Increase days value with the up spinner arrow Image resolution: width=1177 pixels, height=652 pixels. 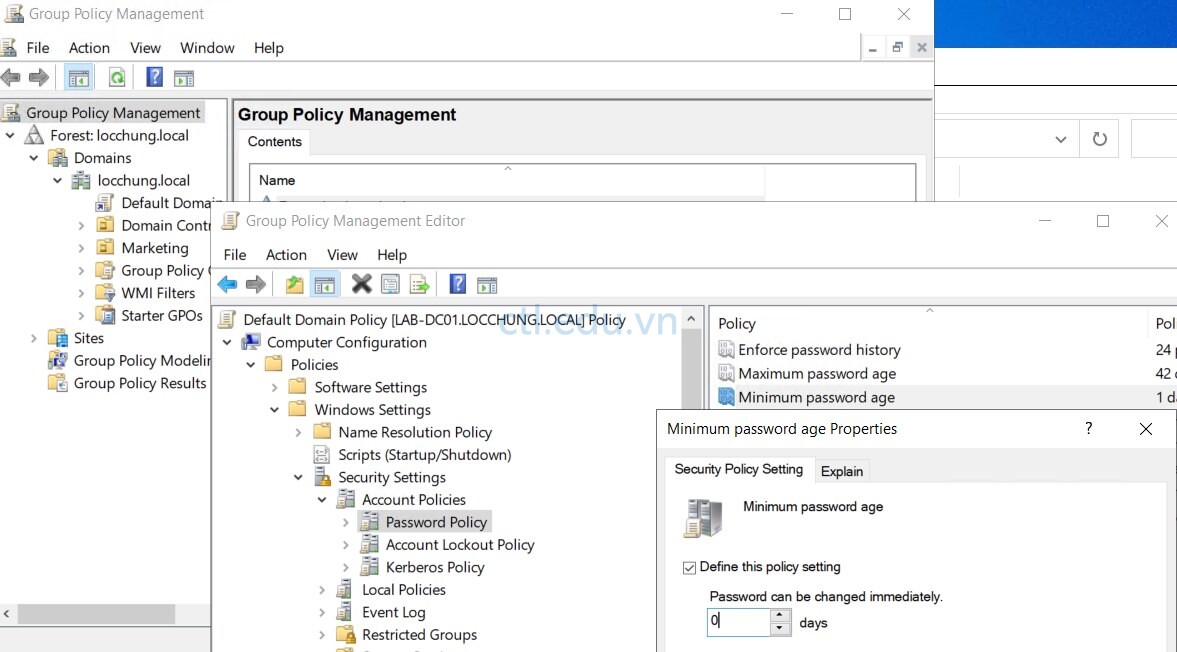tap(780, 615)
